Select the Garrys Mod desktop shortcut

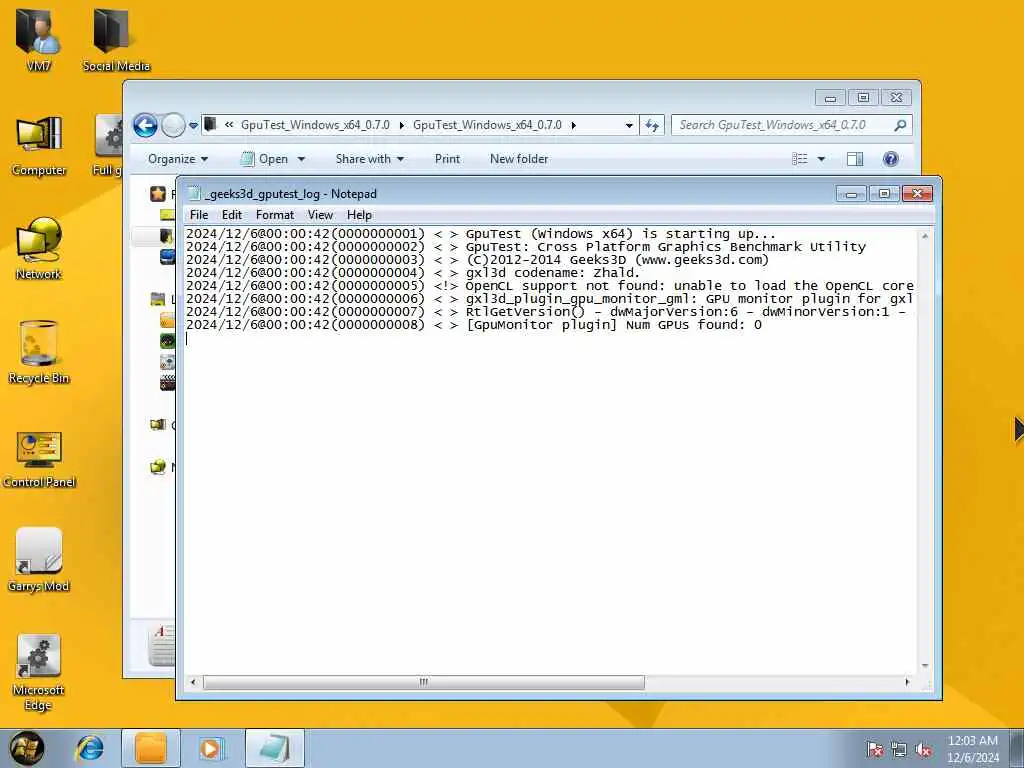click(39, 560)
